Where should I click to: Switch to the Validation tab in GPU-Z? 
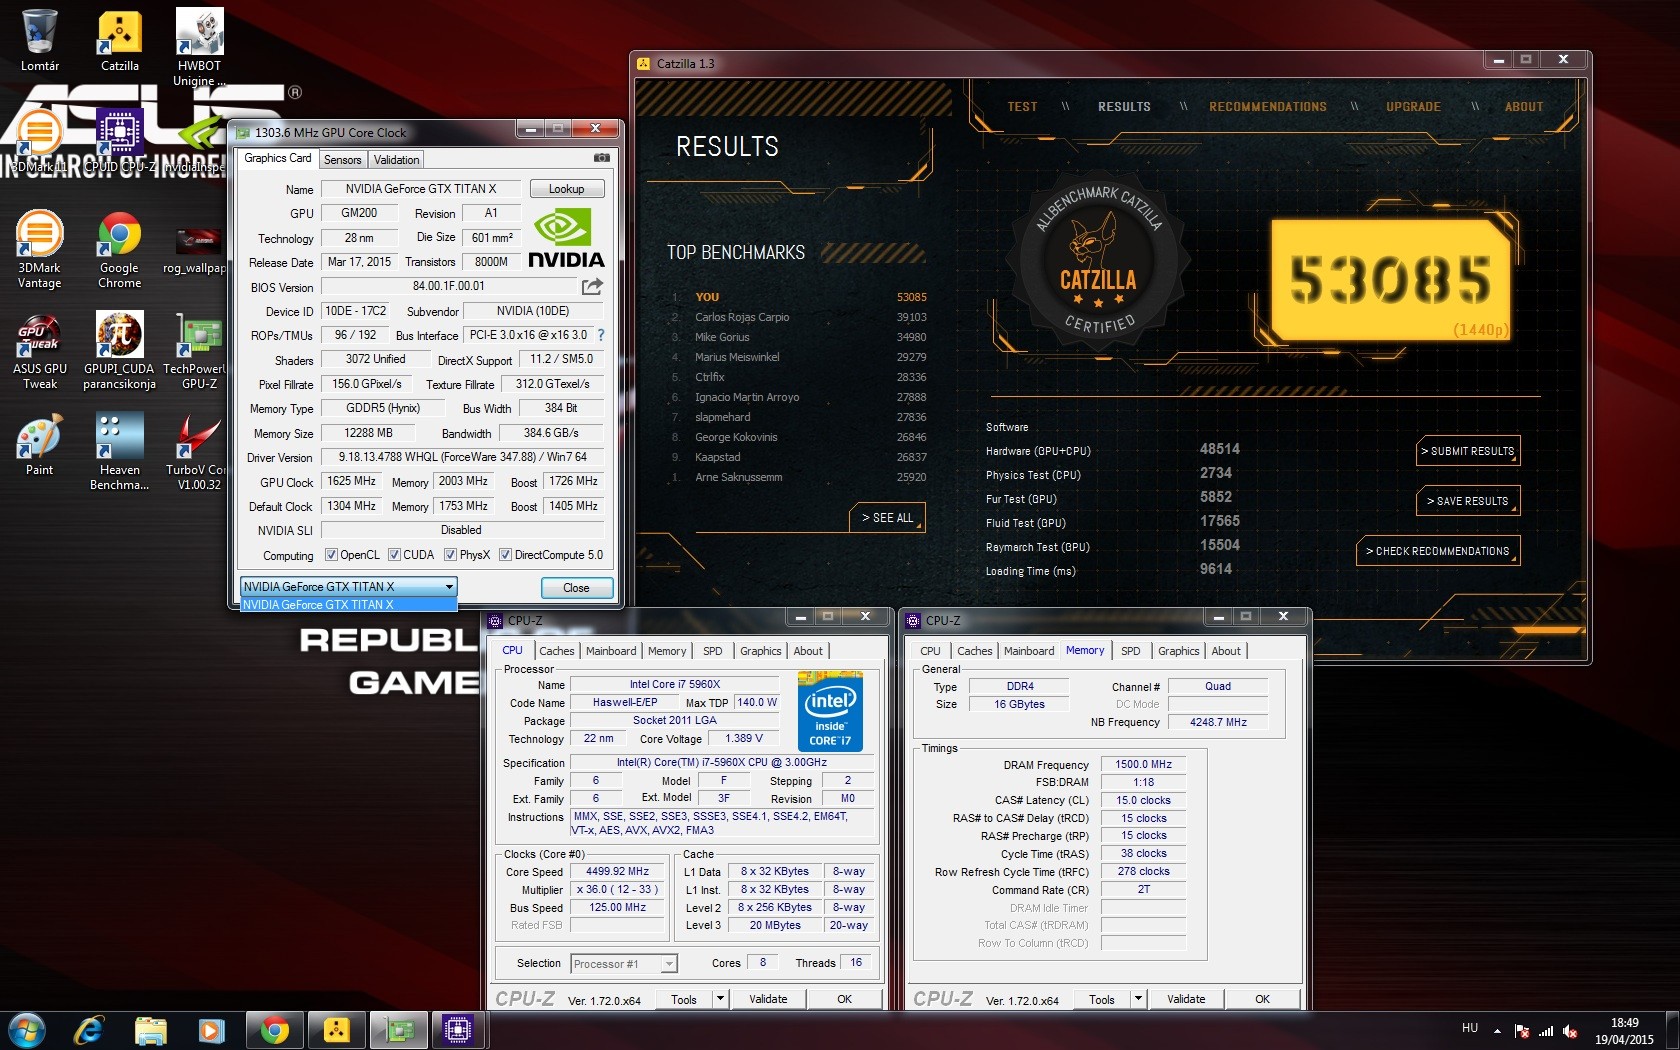[397, 160]
